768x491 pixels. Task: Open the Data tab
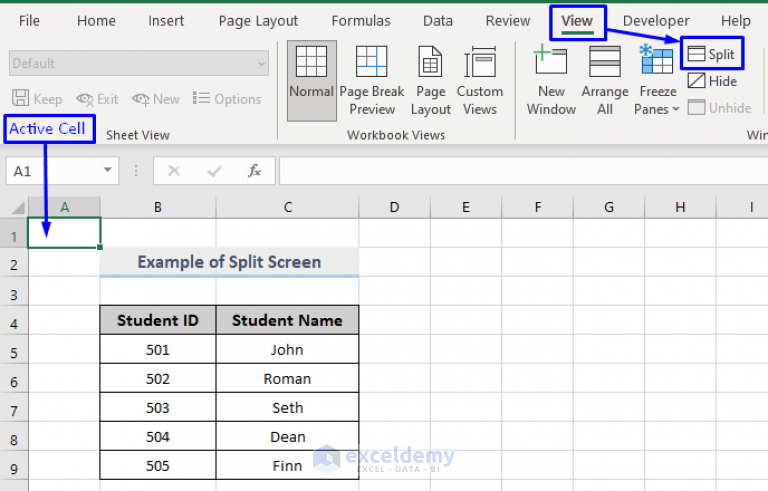[x=438, y=21]
